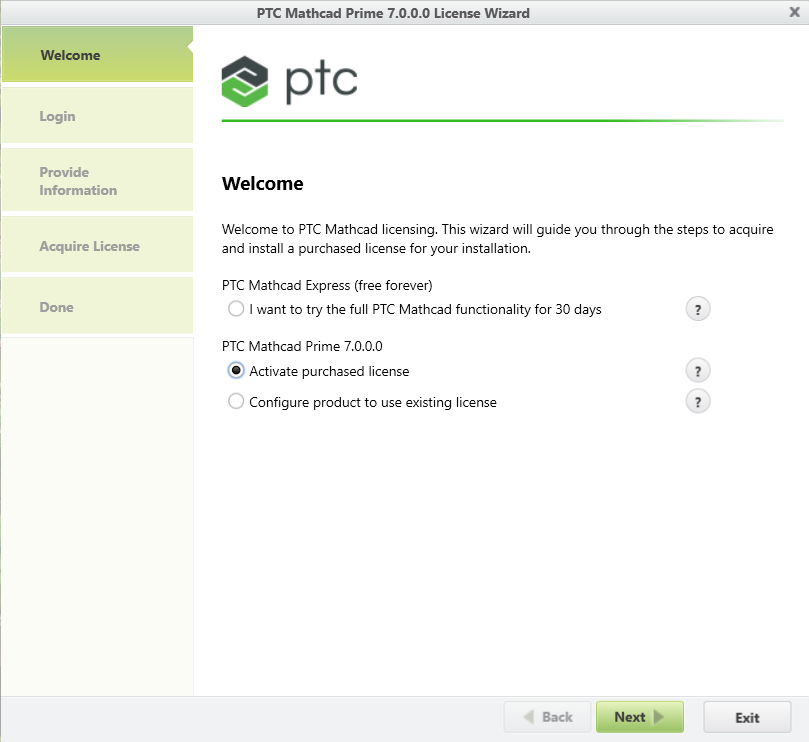The image size is (809, 742).
Task: Select the 30-day full functionality trial option
Action: 236,309
